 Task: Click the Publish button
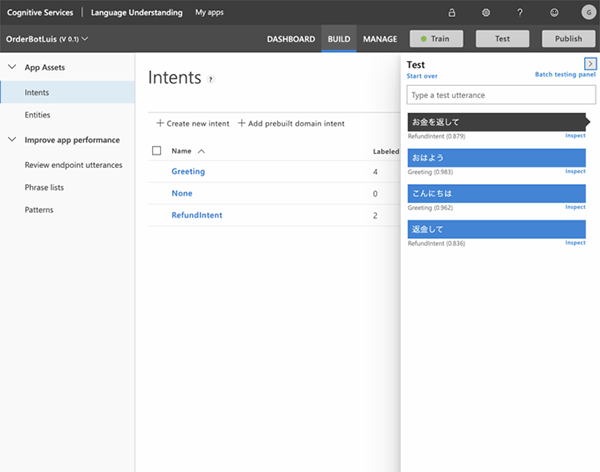point(568,39)
